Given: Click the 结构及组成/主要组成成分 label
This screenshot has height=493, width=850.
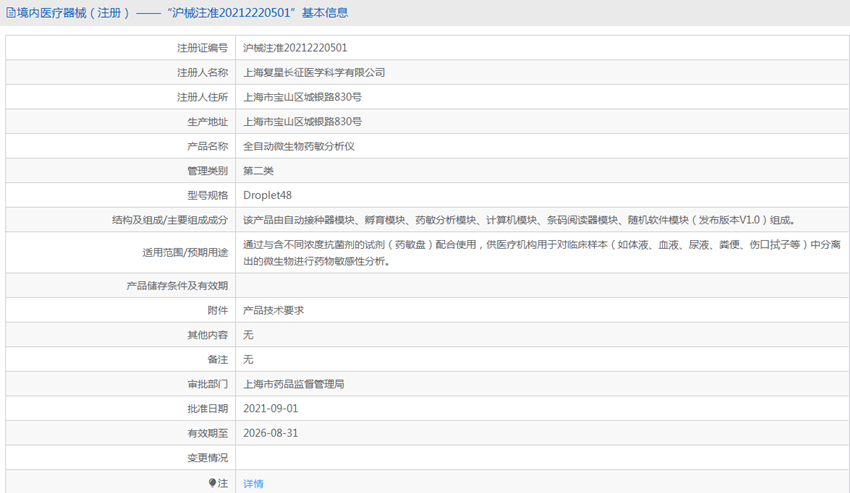Looking at the screenshot, I should pos(170,220).
